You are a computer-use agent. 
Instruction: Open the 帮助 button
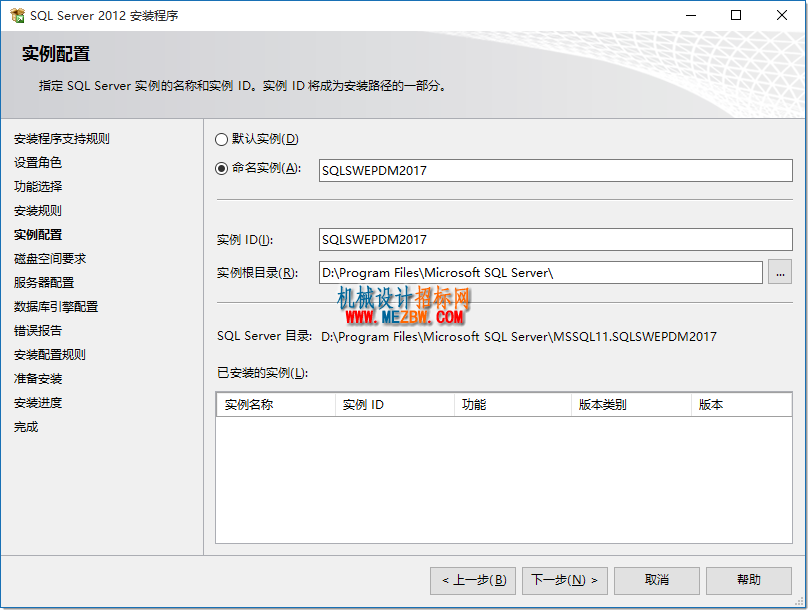point(749,580)
